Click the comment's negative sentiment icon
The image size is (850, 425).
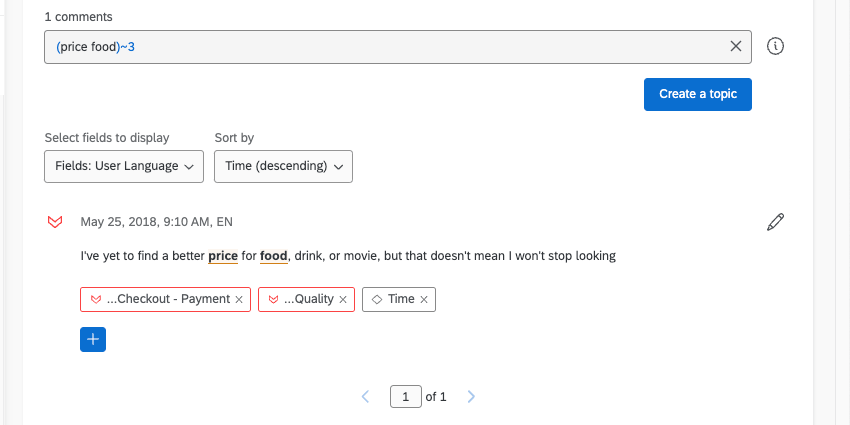(56, 222)
